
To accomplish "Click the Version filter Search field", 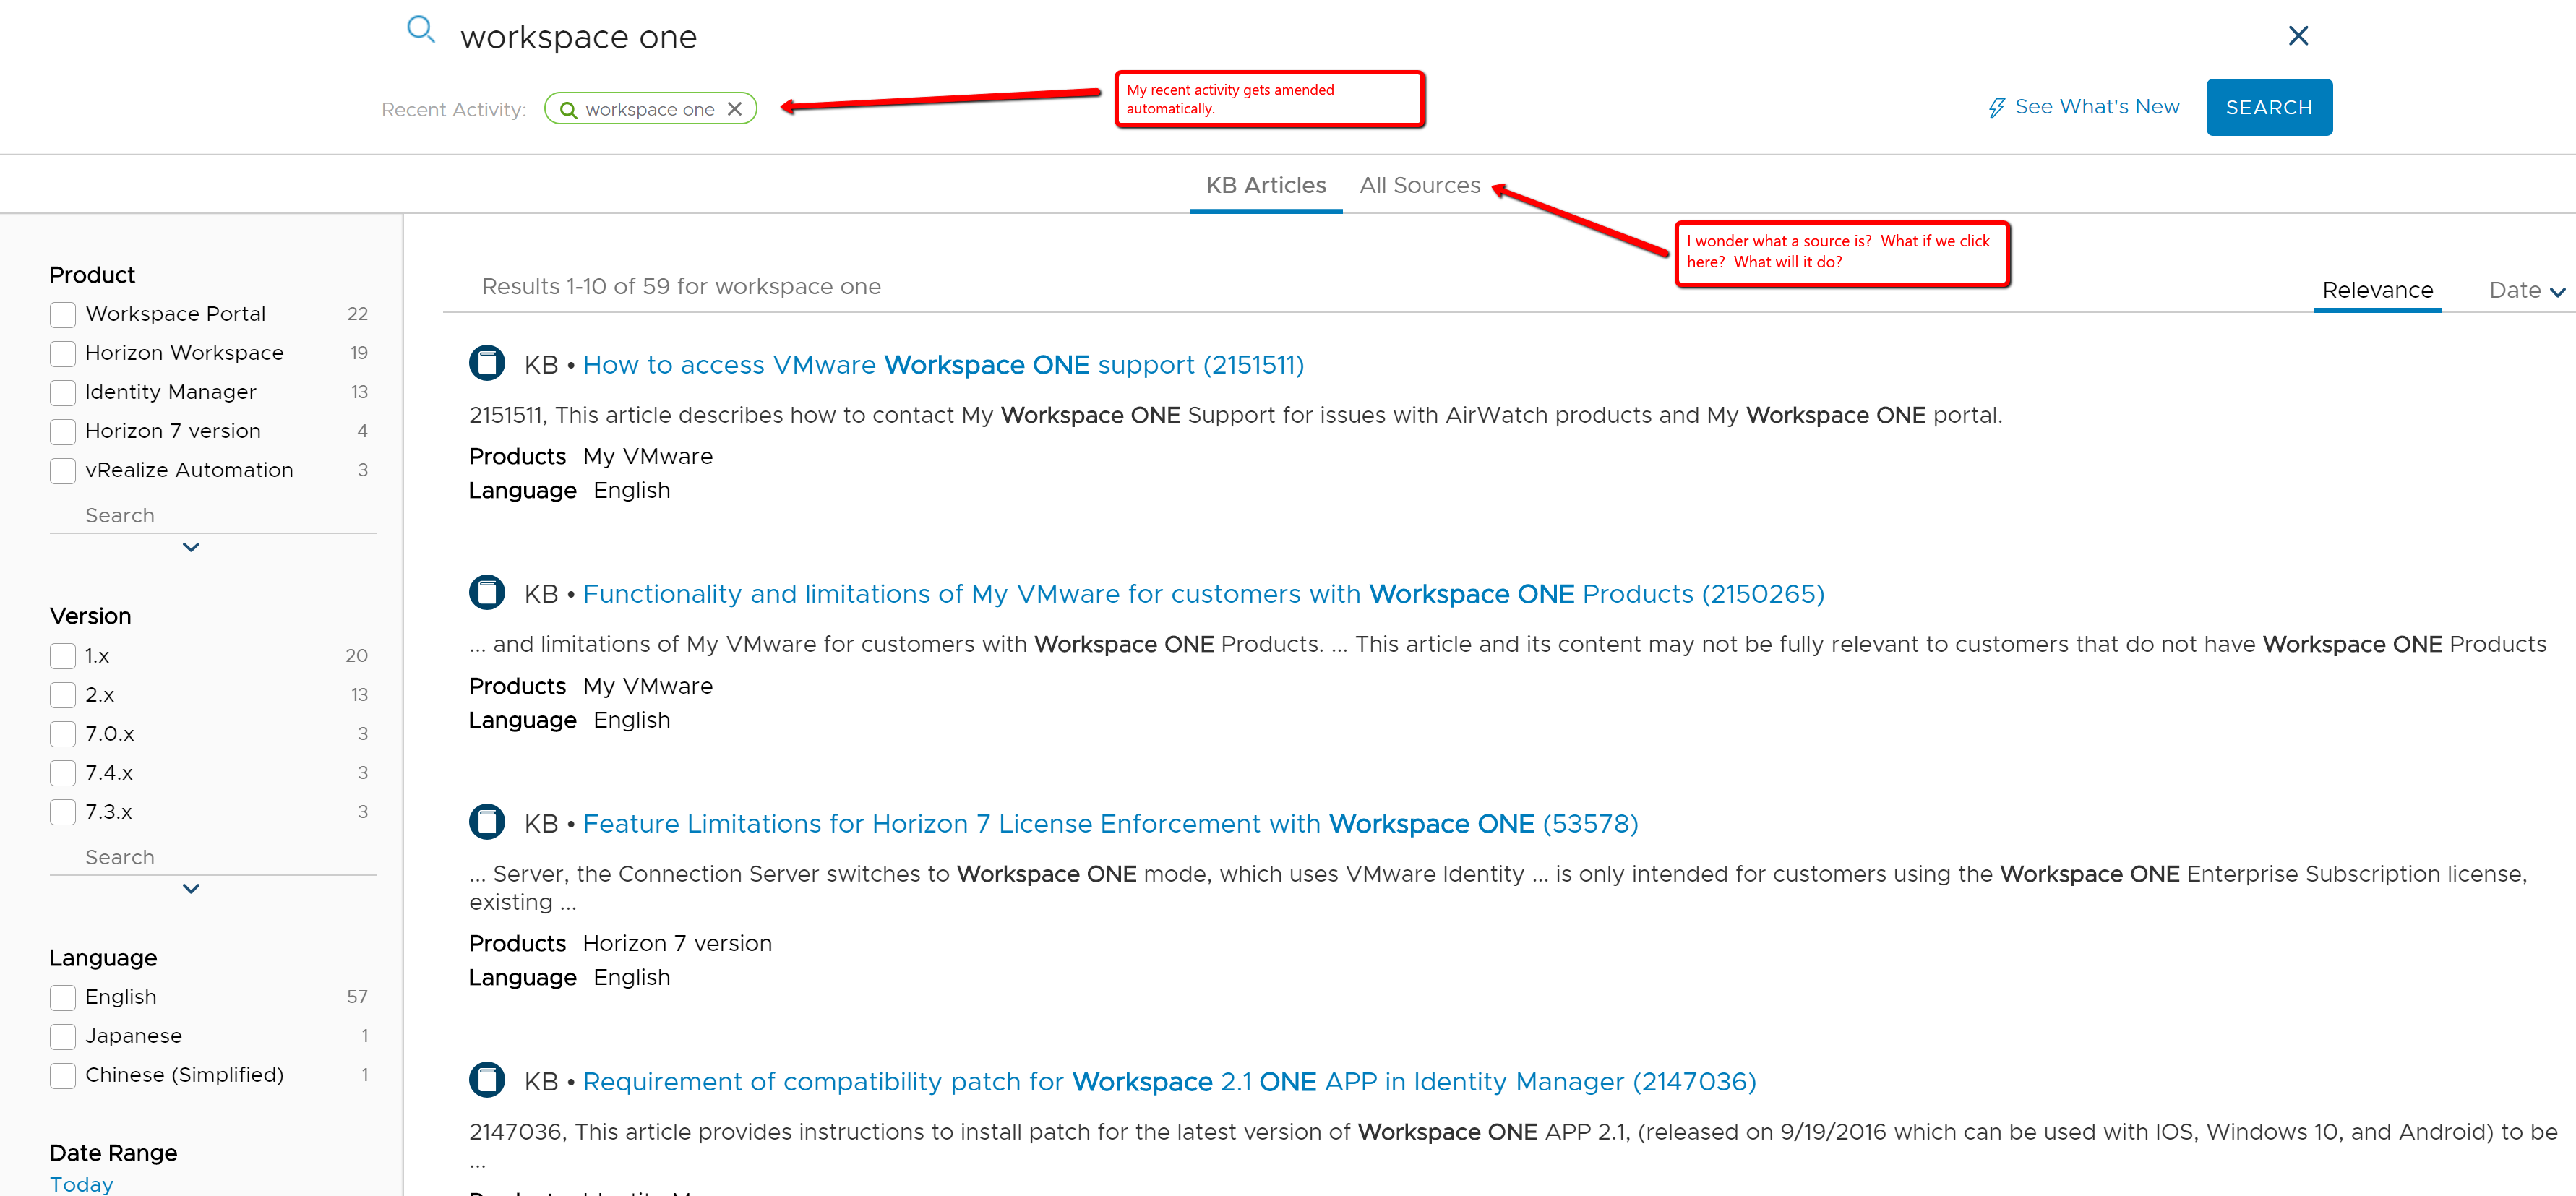I will click(213, 858).
